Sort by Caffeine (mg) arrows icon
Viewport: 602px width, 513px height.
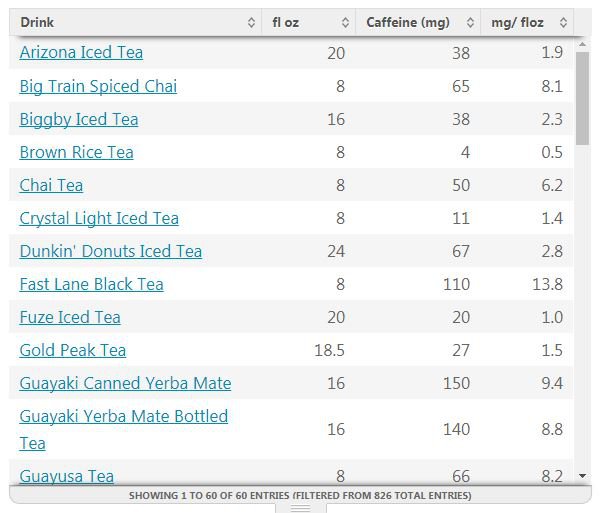469,23
